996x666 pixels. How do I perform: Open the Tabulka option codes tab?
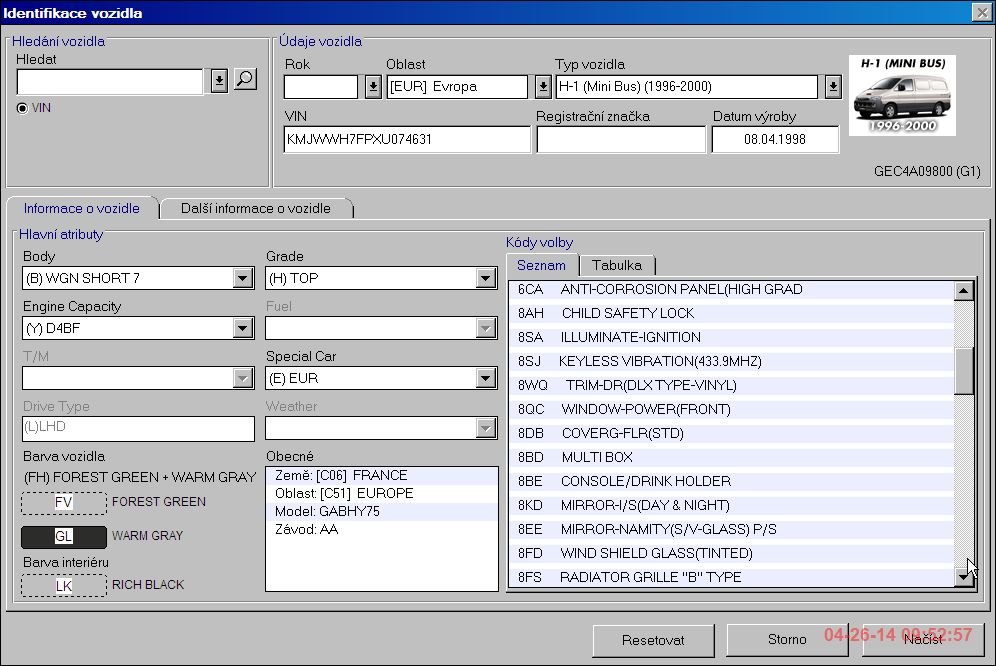(x=617, y=265)
